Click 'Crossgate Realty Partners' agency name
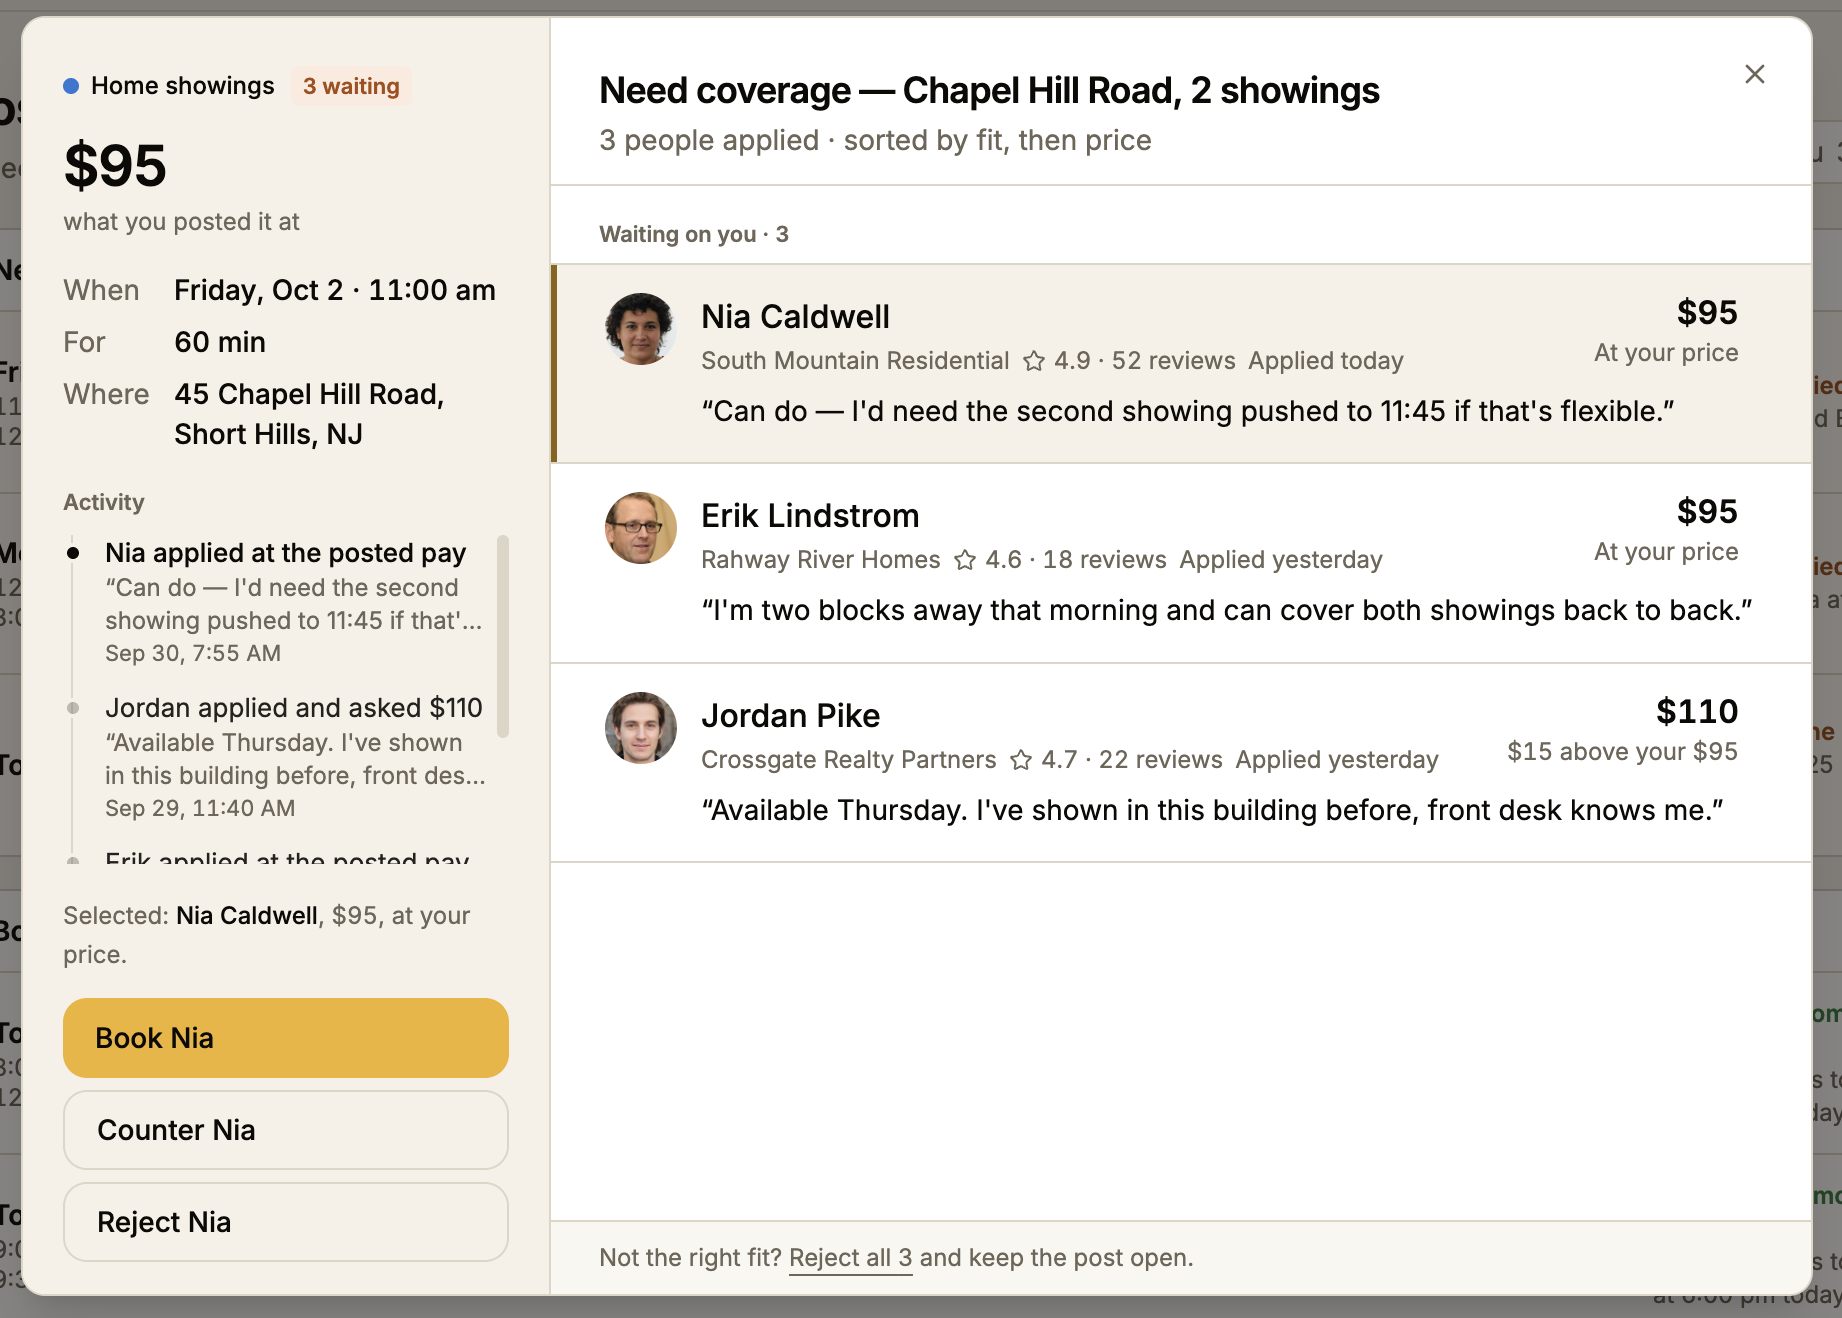Image resolution: width=1842 pixels, height=1318 pixels. click(849, 760)
